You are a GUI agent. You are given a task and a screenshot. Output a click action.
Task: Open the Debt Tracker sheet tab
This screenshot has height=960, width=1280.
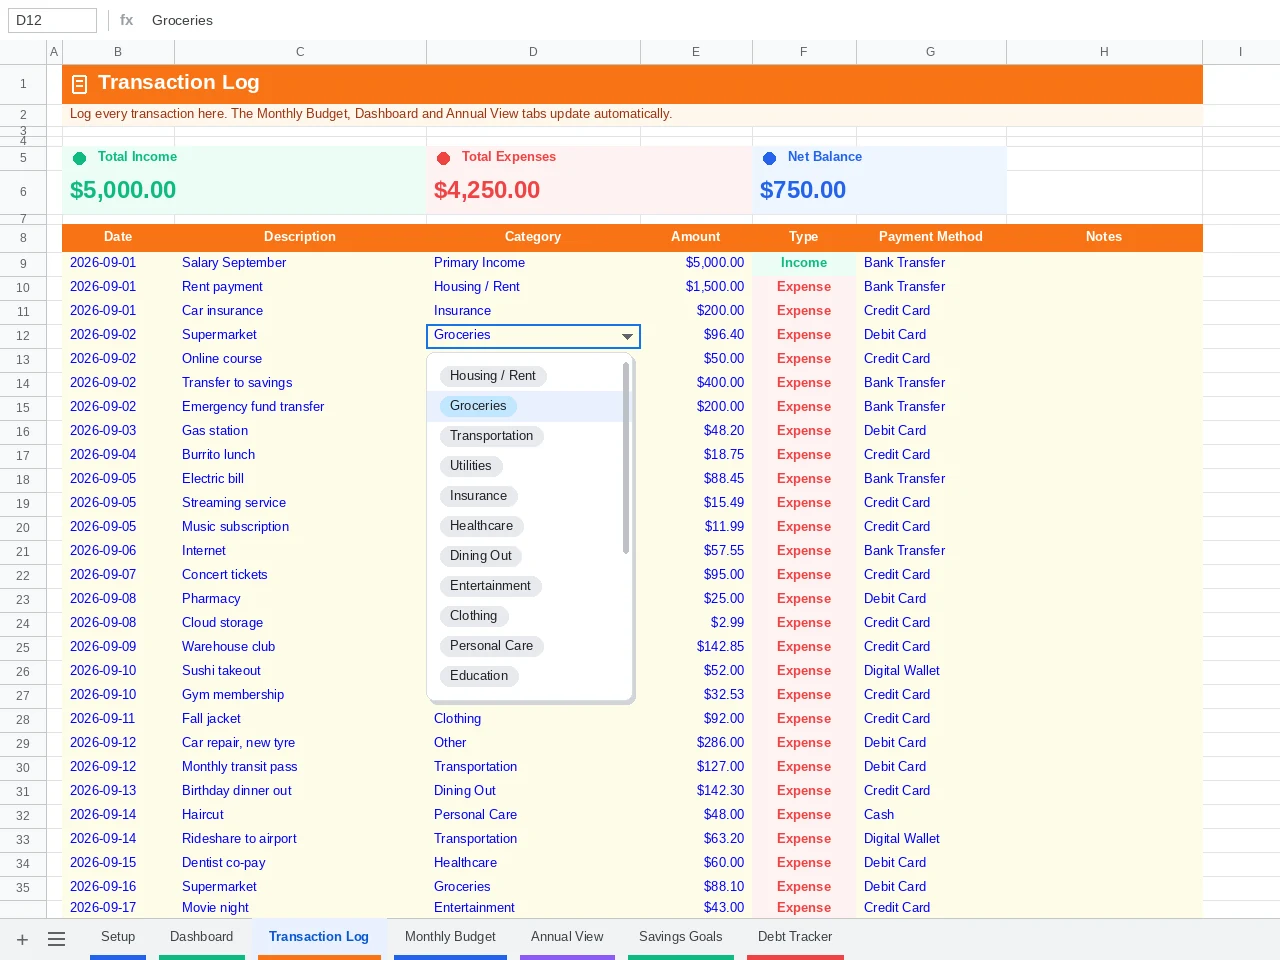[795, 937]
